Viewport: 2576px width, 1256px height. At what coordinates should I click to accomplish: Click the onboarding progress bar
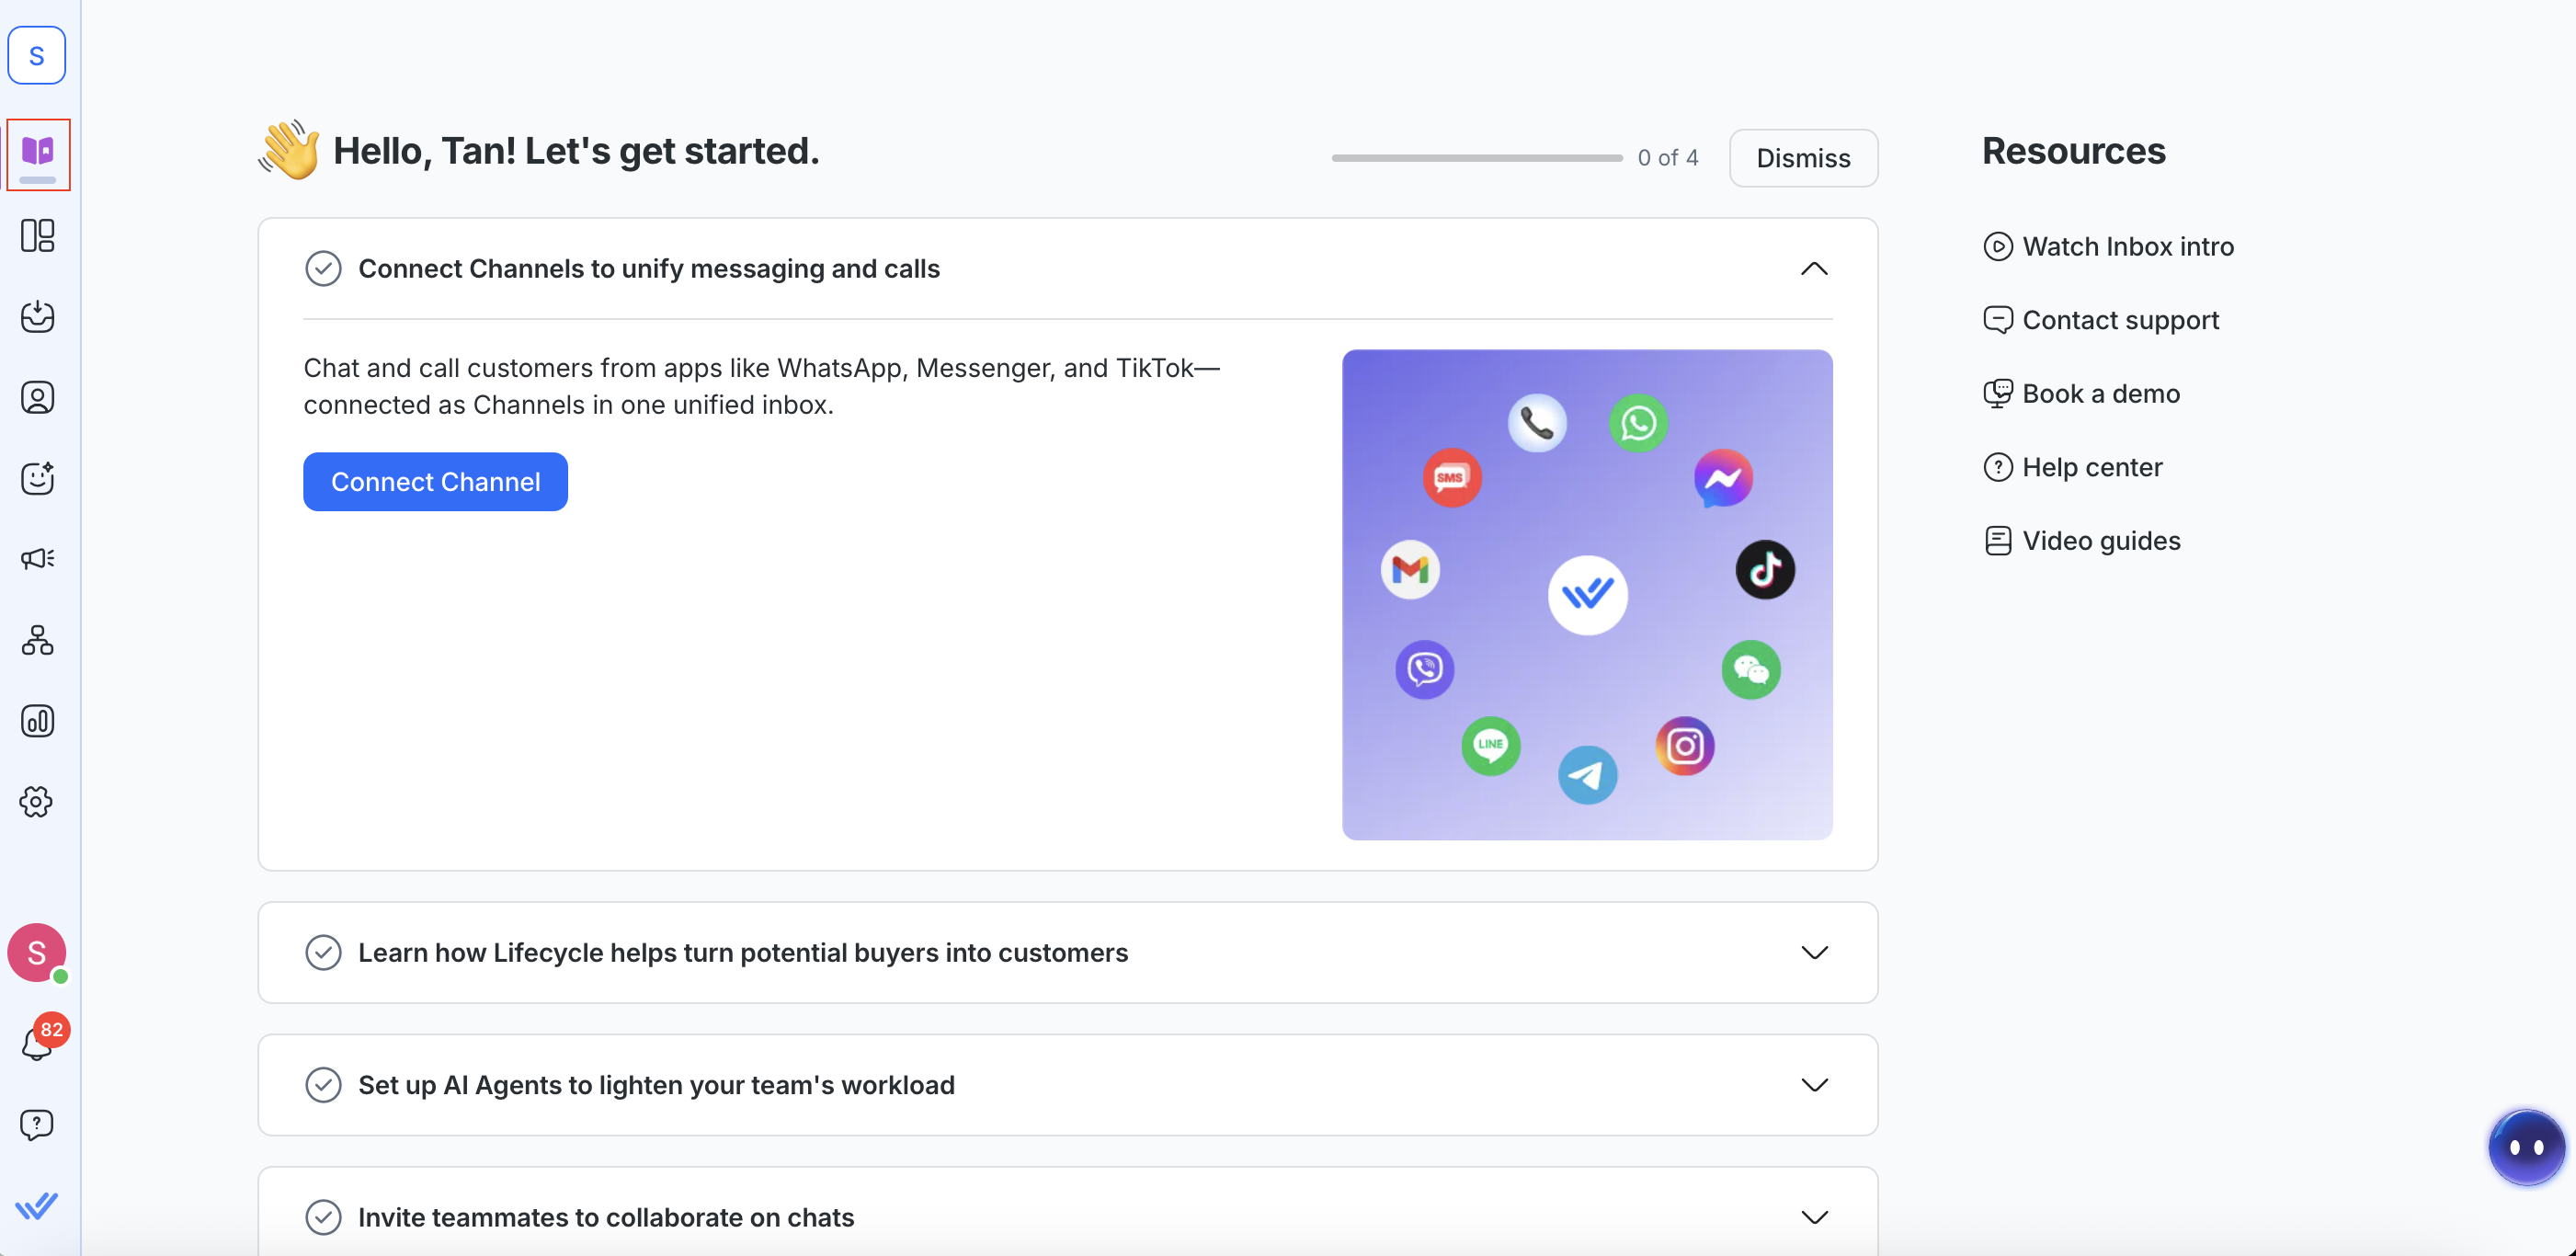[1476, 158]
